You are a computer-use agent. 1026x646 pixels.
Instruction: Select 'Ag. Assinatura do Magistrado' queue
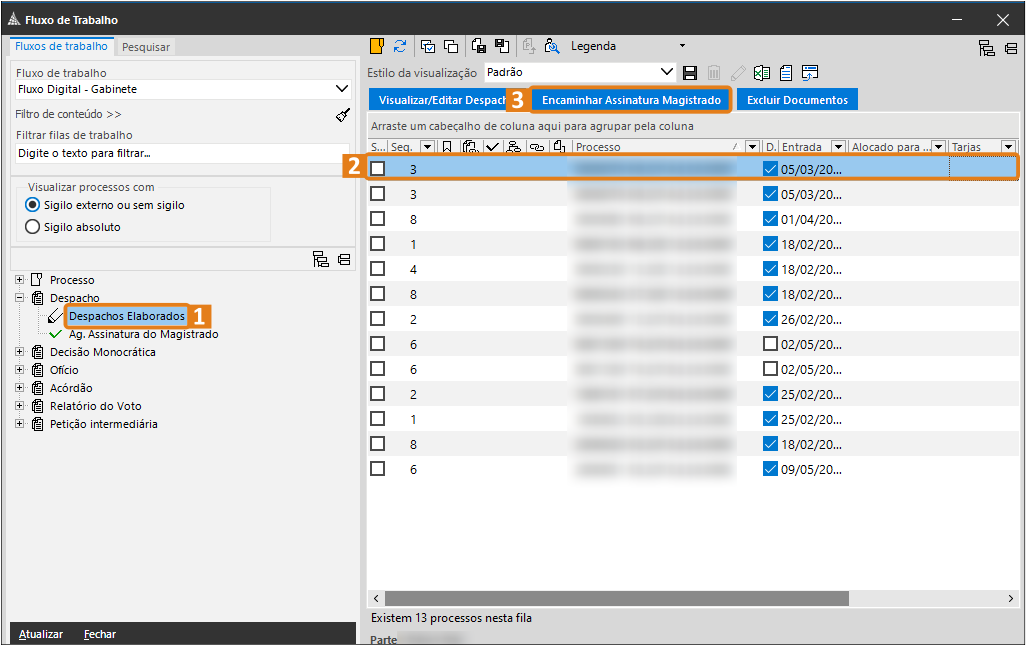(x=143, y=334)
